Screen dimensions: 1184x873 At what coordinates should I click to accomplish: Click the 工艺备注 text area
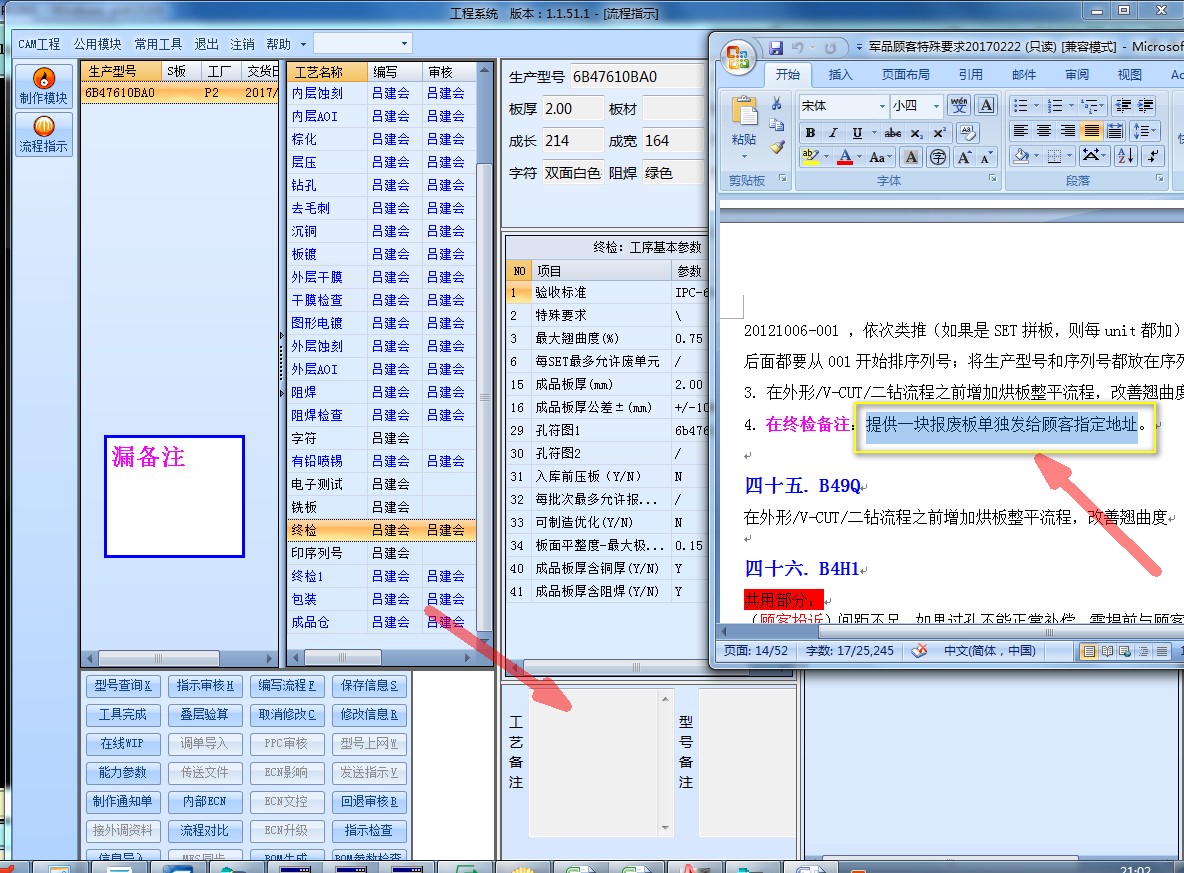click(595, 762)
